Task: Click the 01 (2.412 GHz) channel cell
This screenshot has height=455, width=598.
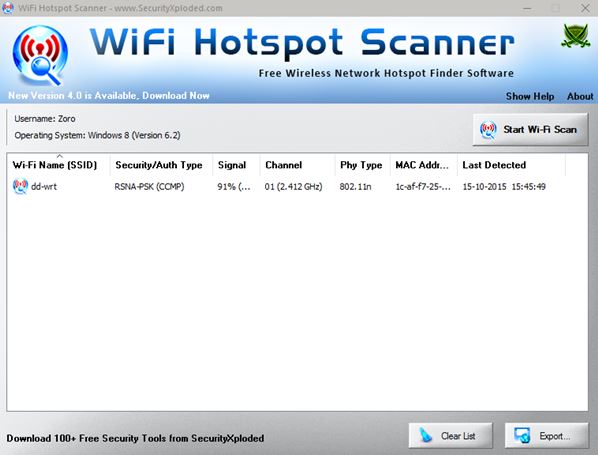Action: (293, 187)
